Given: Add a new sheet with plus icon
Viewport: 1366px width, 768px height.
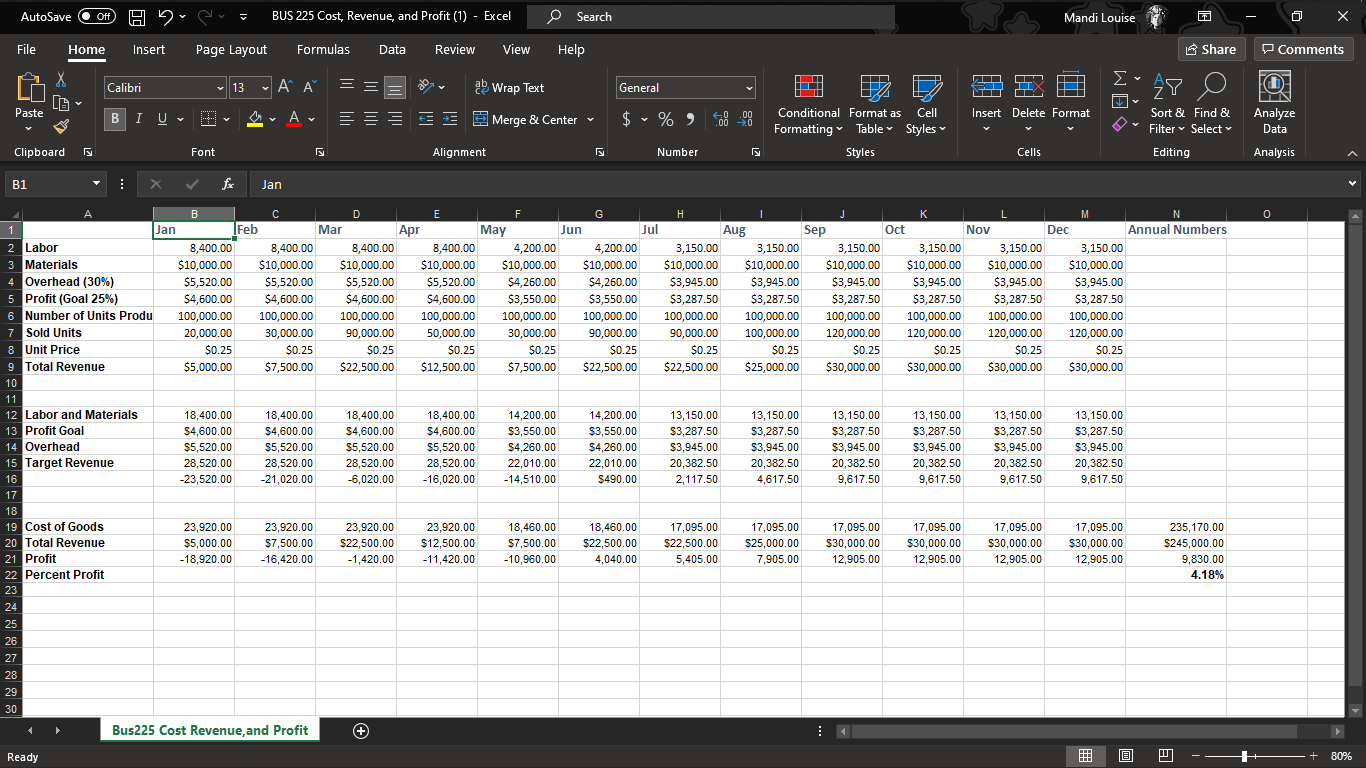Looking at the screenshot, I should (x=361, y=731).
